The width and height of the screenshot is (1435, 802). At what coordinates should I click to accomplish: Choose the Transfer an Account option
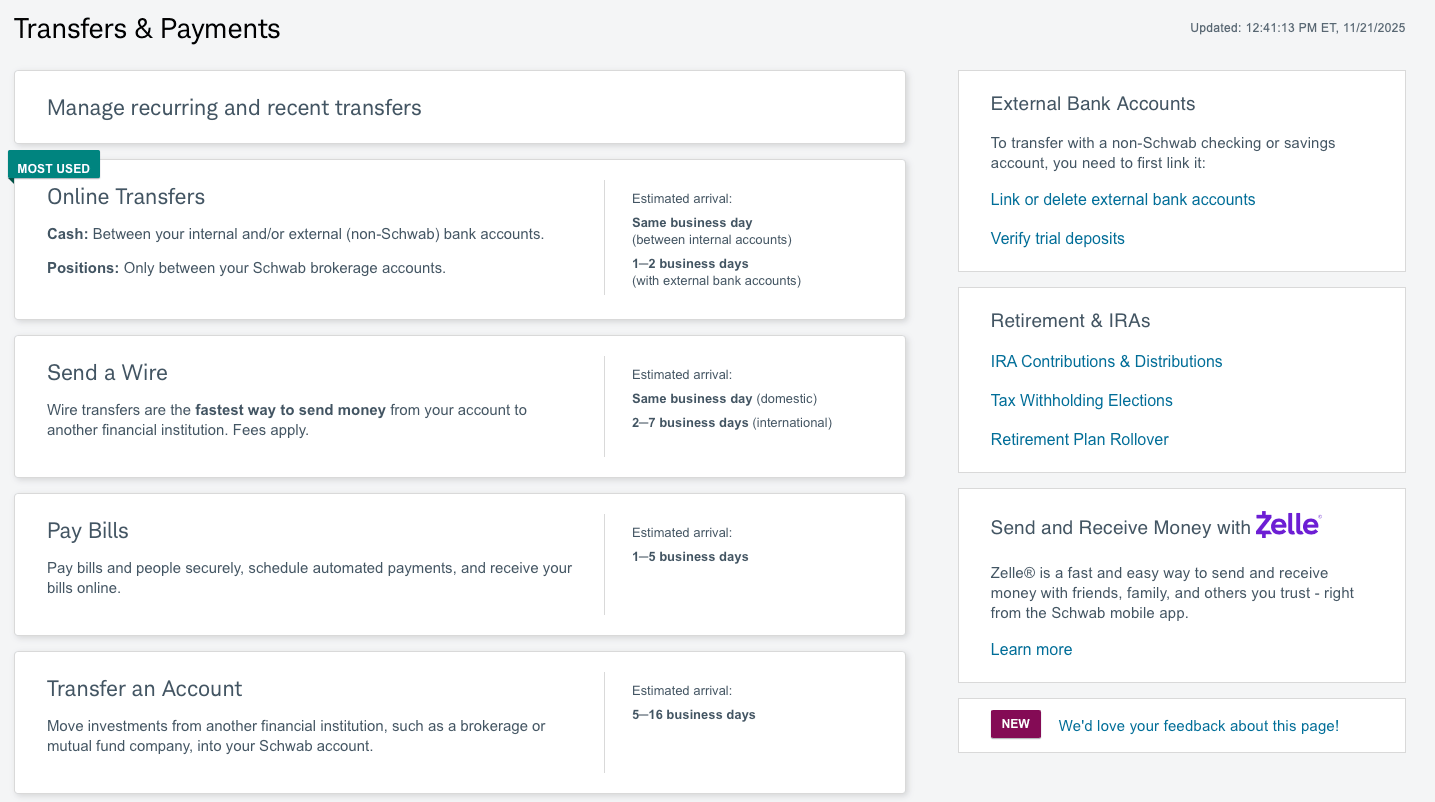click(144, 689)
